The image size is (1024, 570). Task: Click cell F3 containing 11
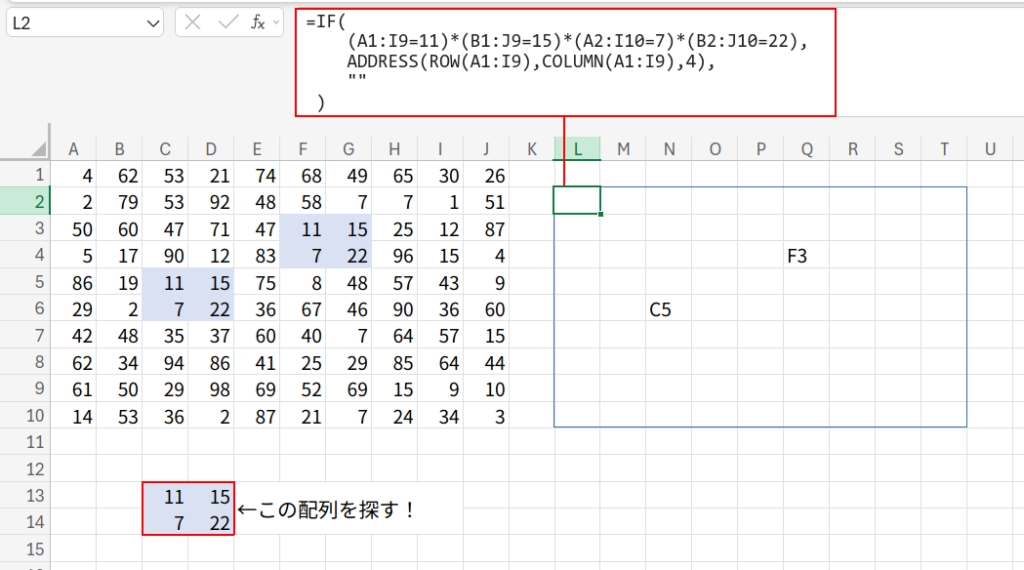(302, 229)
